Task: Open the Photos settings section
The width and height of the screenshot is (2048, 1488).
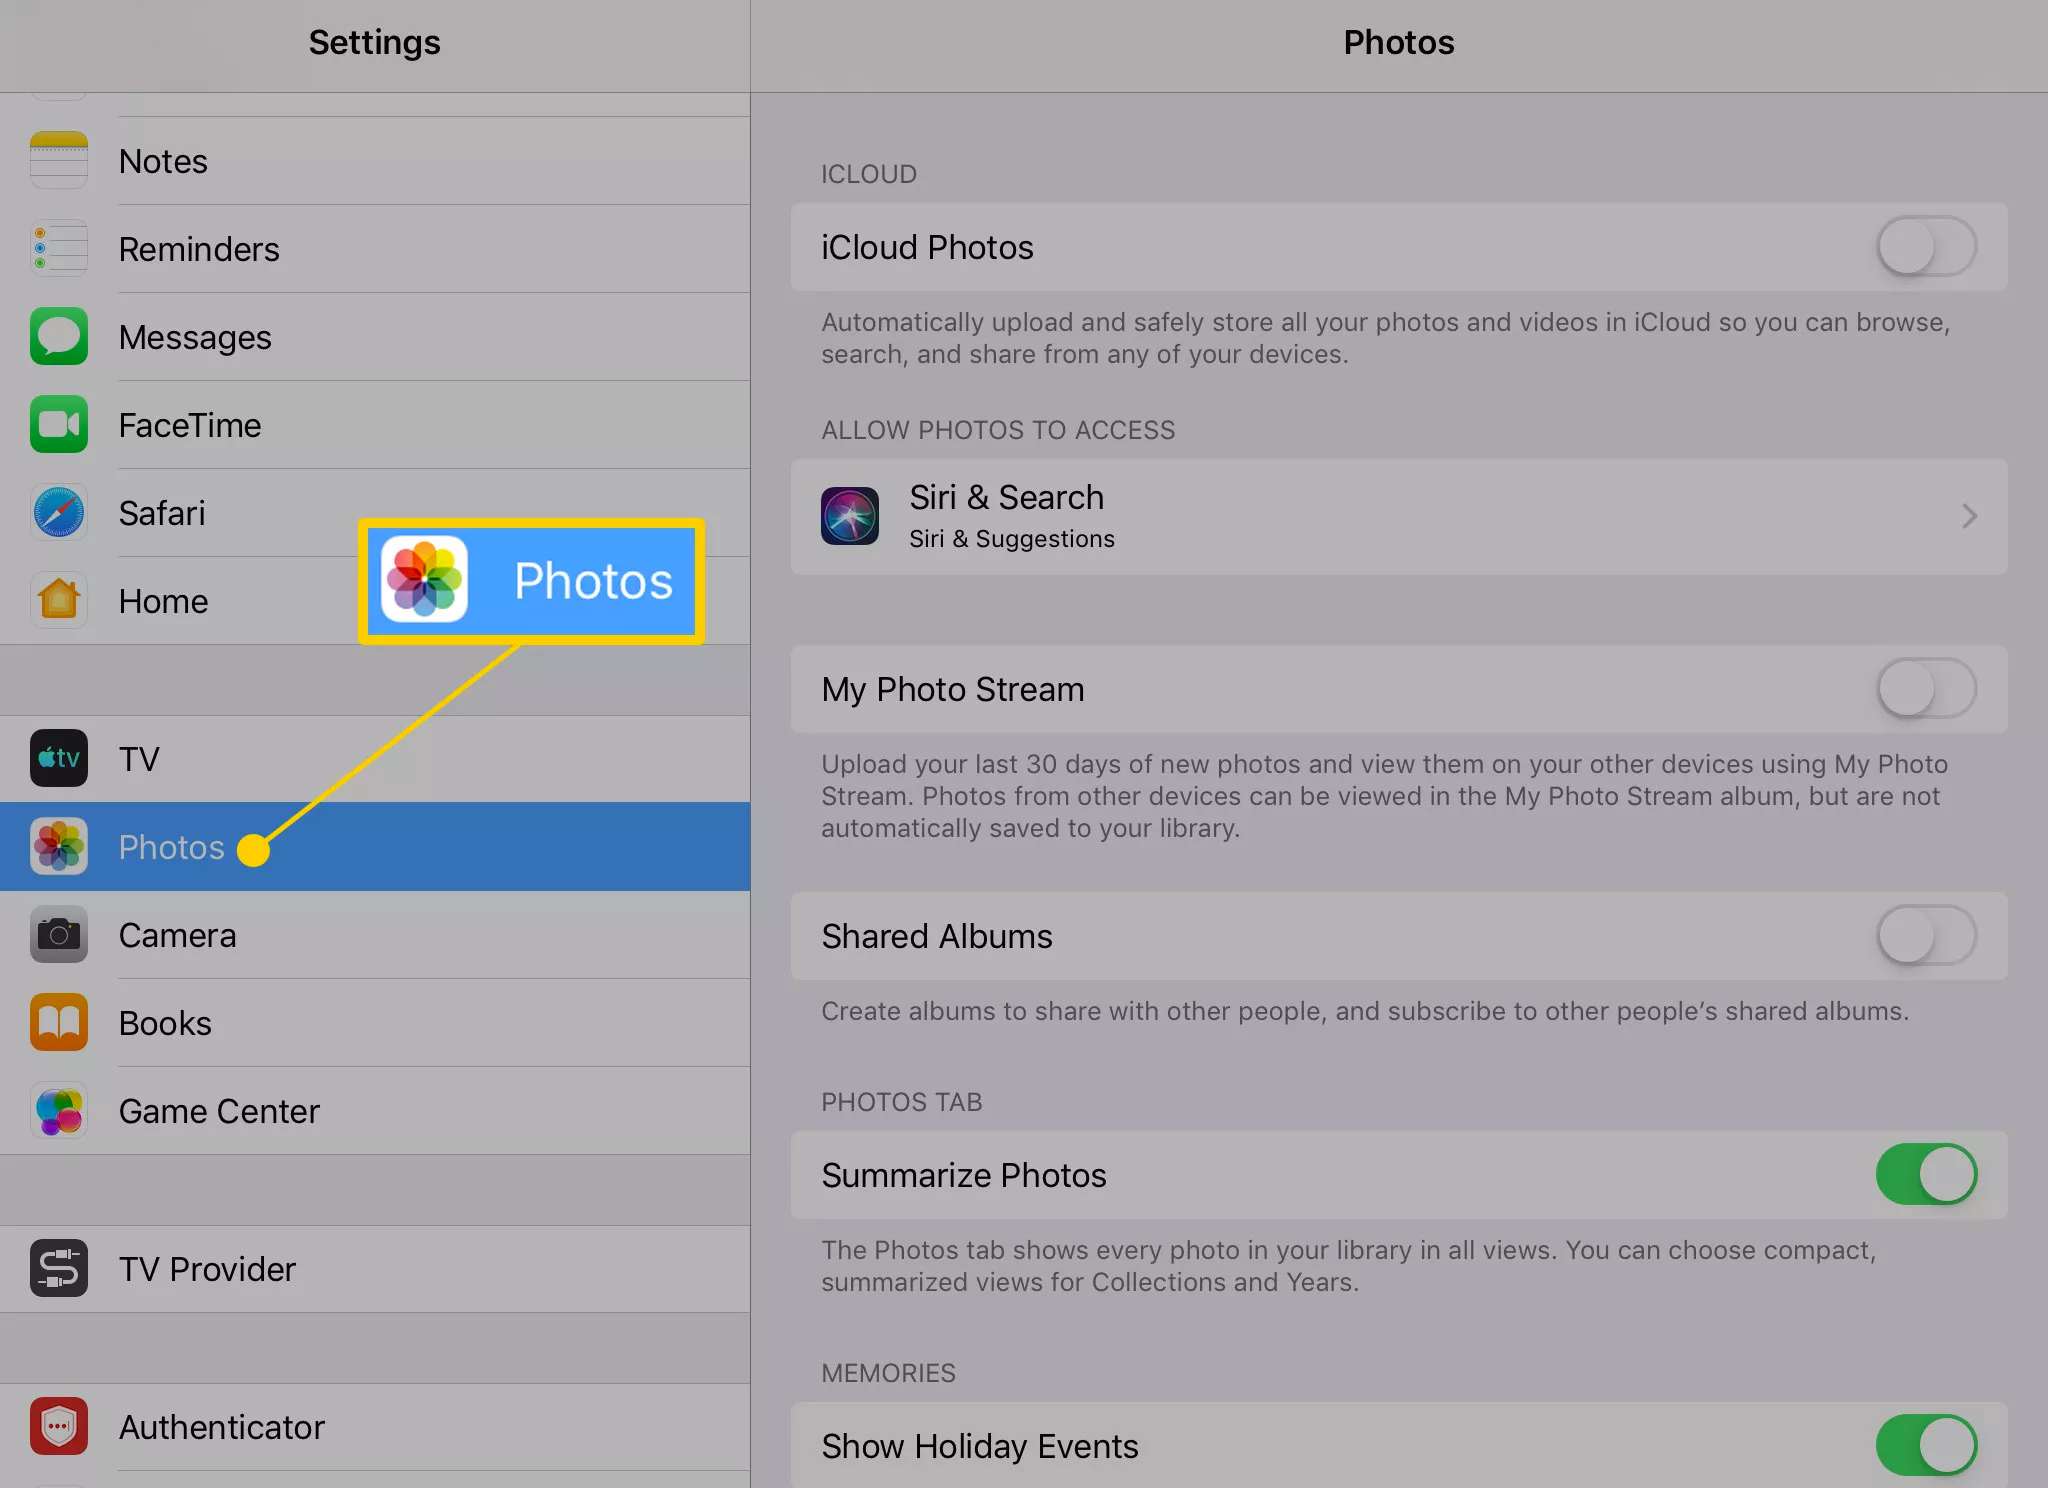Action: pos(172,846)
